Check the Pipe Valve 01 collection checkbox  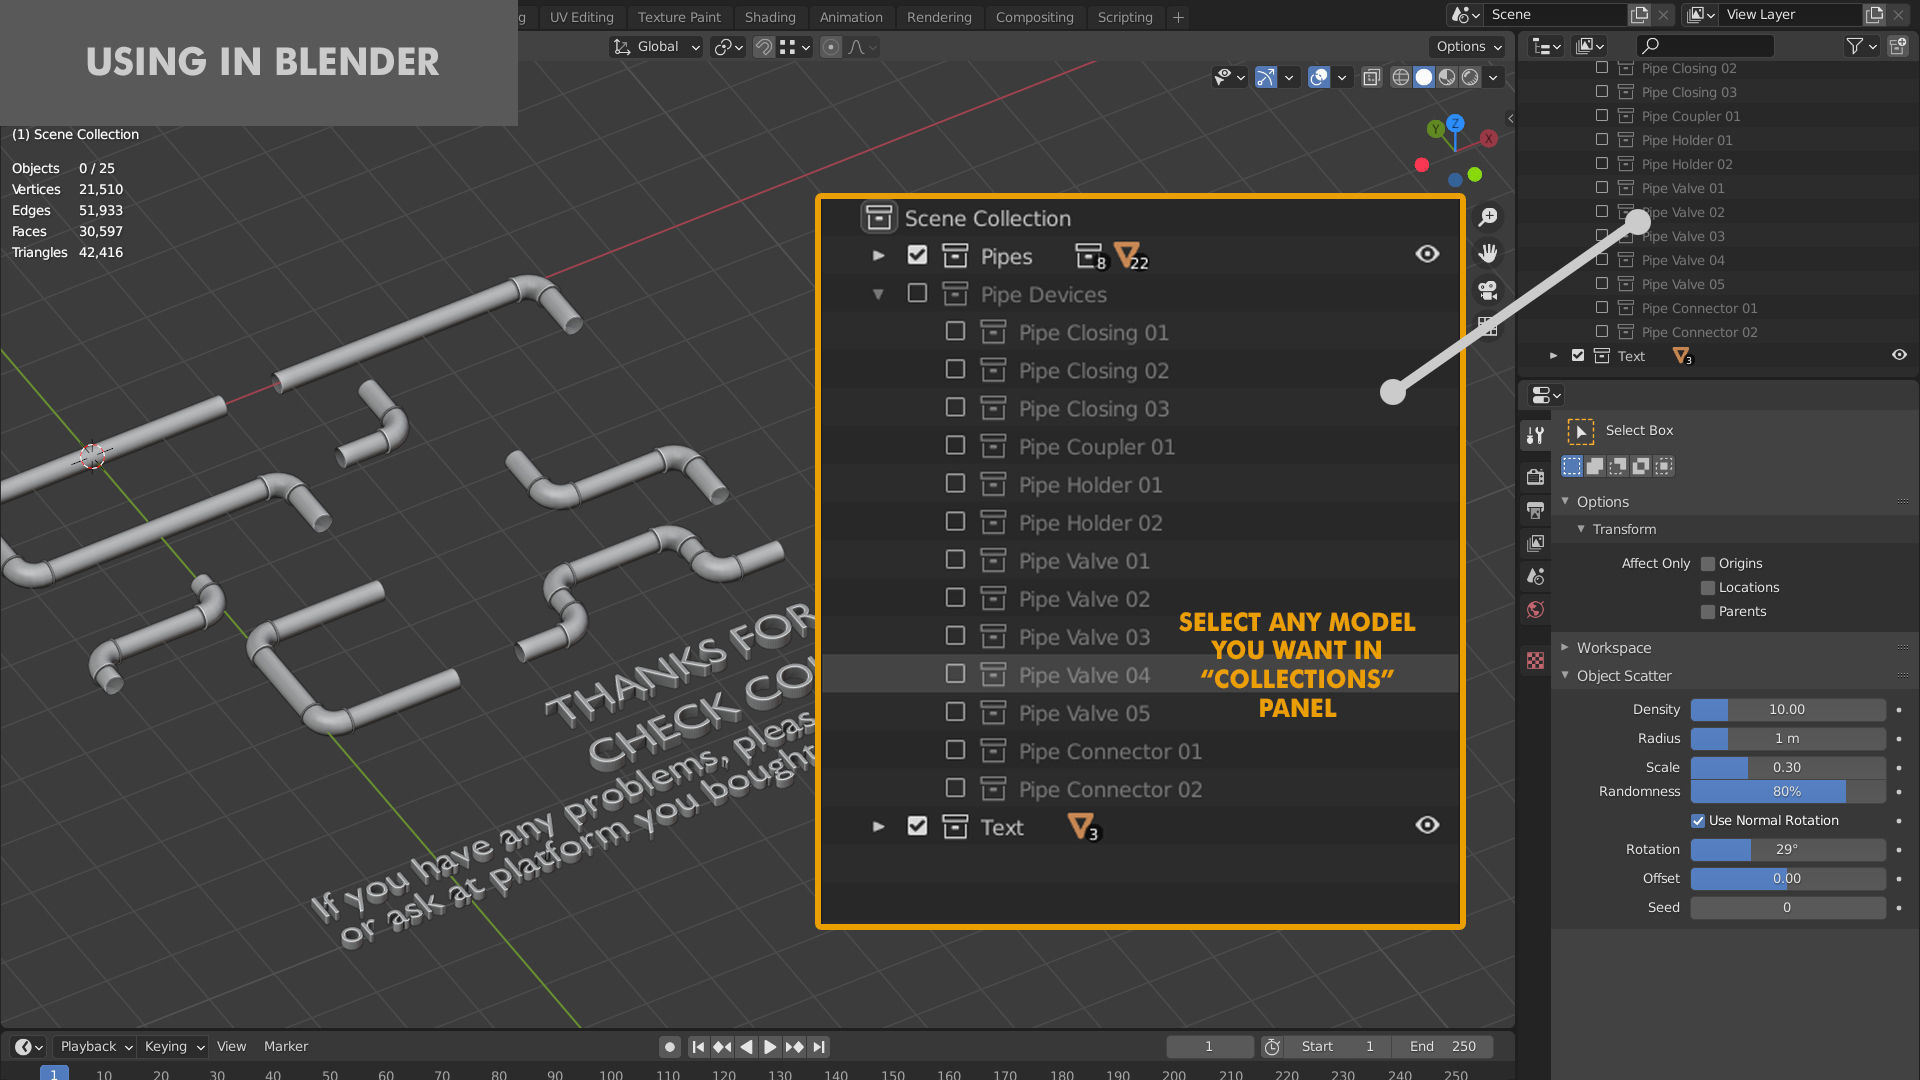pos(1602,188)
